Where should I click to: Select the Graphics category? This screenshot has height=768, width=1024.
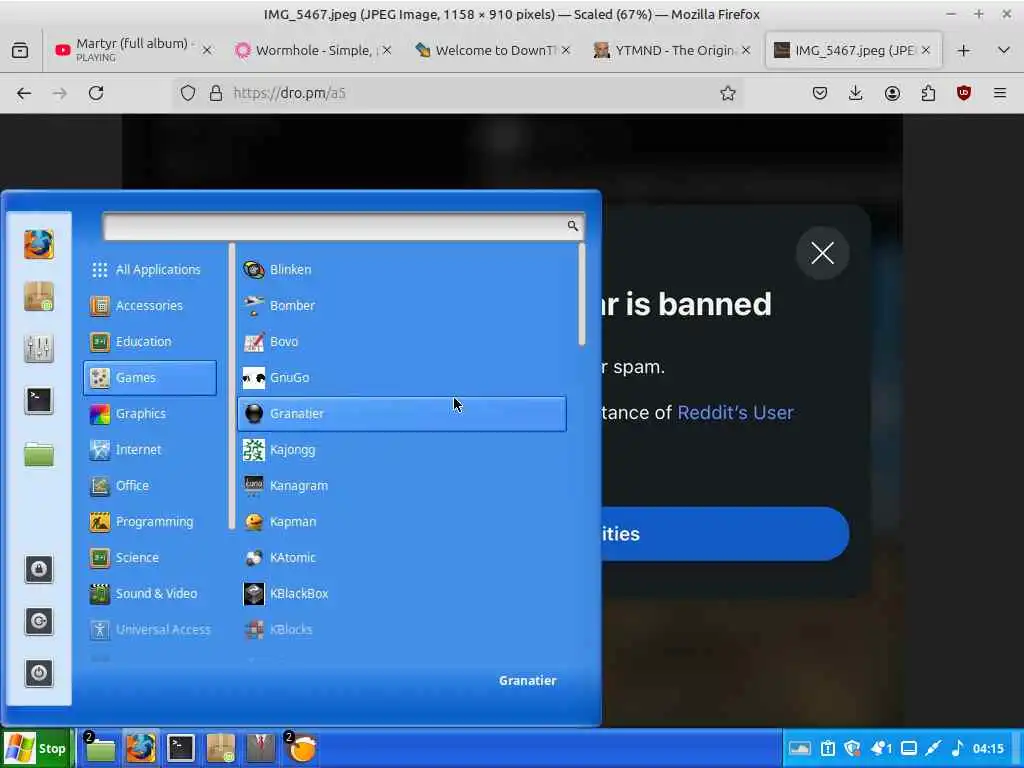pos(150,413)
